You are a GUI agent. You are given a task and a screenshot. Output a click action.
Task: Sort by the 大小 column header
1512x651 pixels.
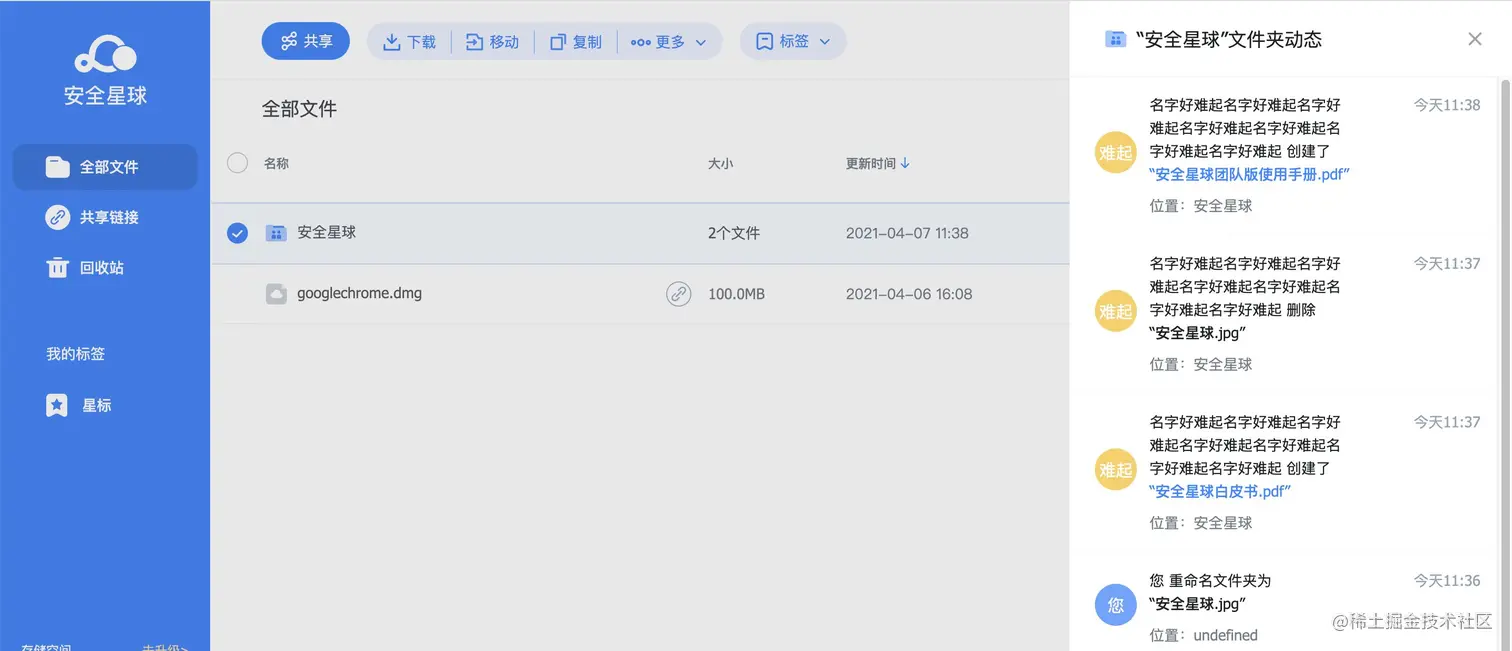(720, 163)
